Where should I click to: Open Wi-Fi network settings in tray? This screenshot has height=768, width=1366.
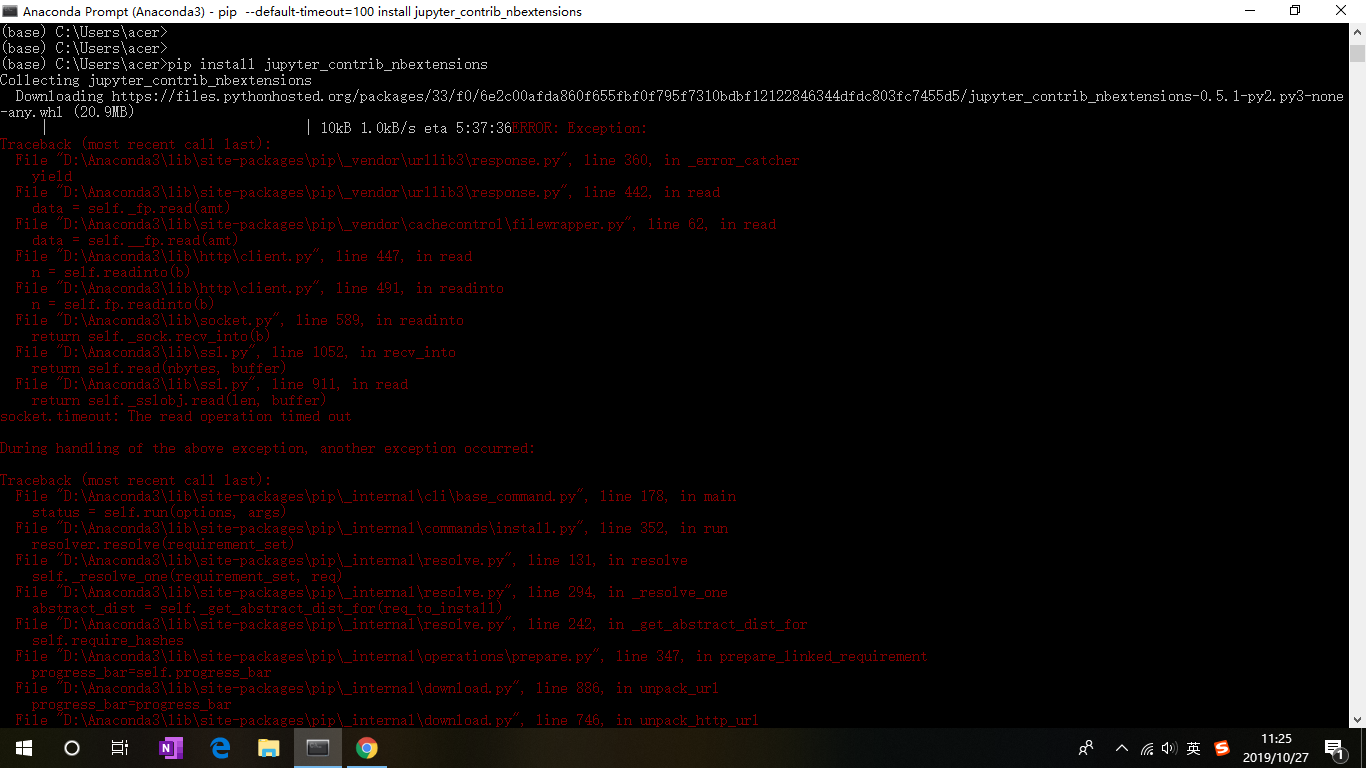pyautogui.click(x=1146, y=748)
